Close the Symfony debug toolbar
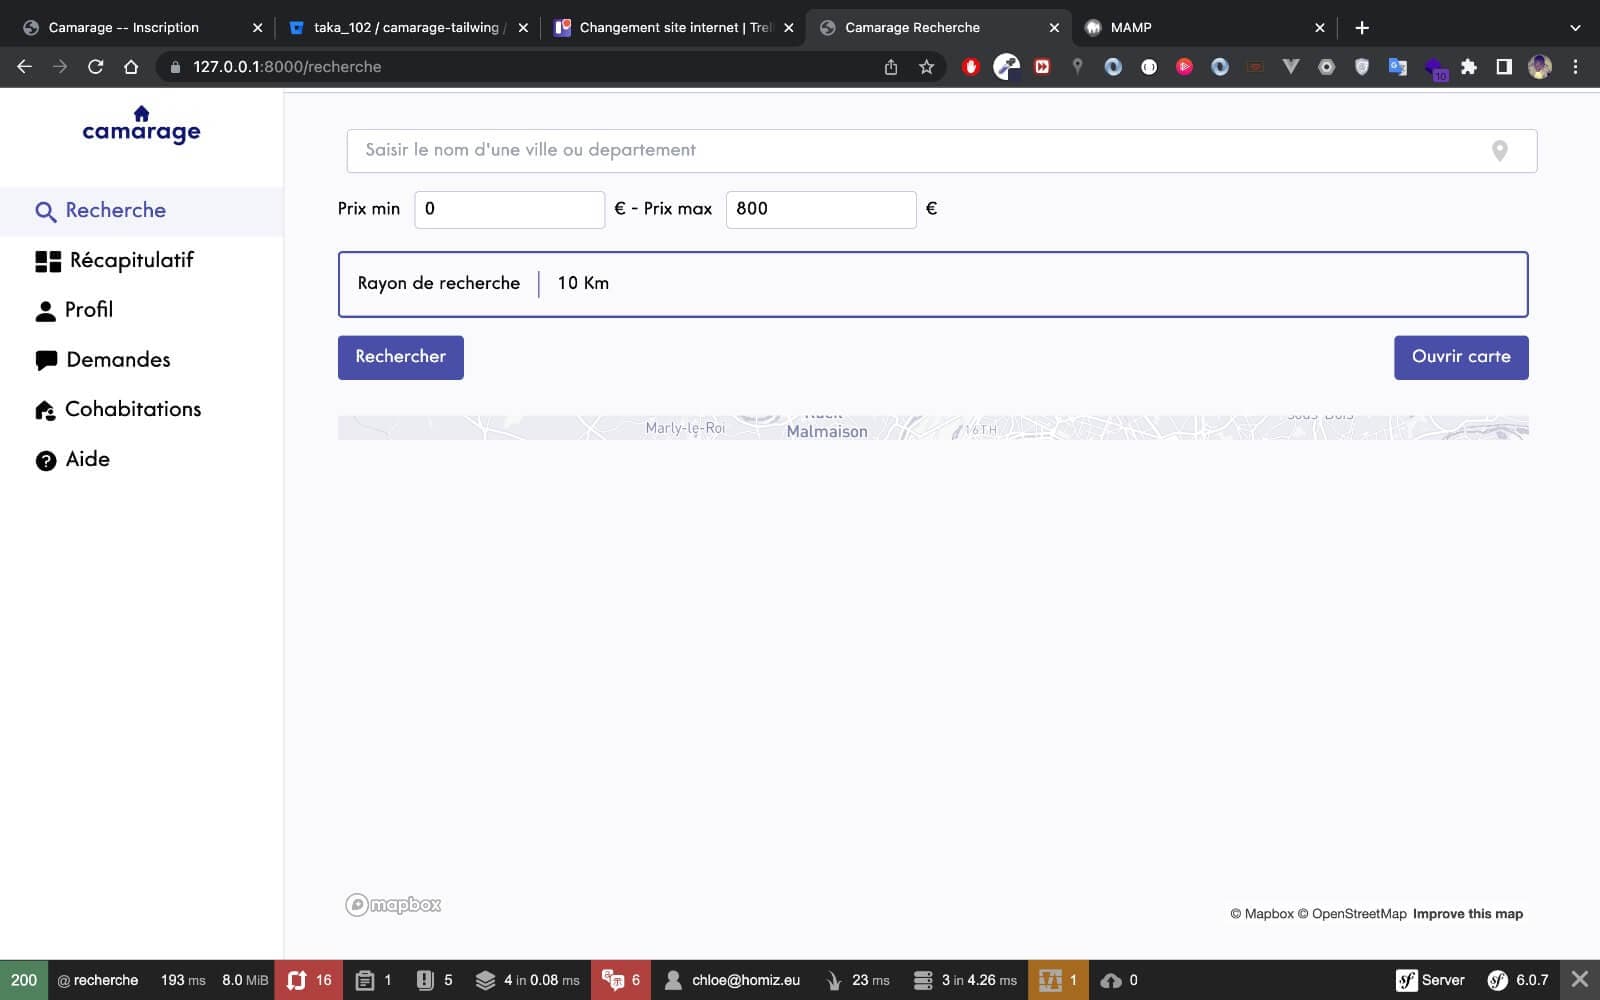The width and height of the screenshot is (1600, 1000). [x=1580, y=980]
